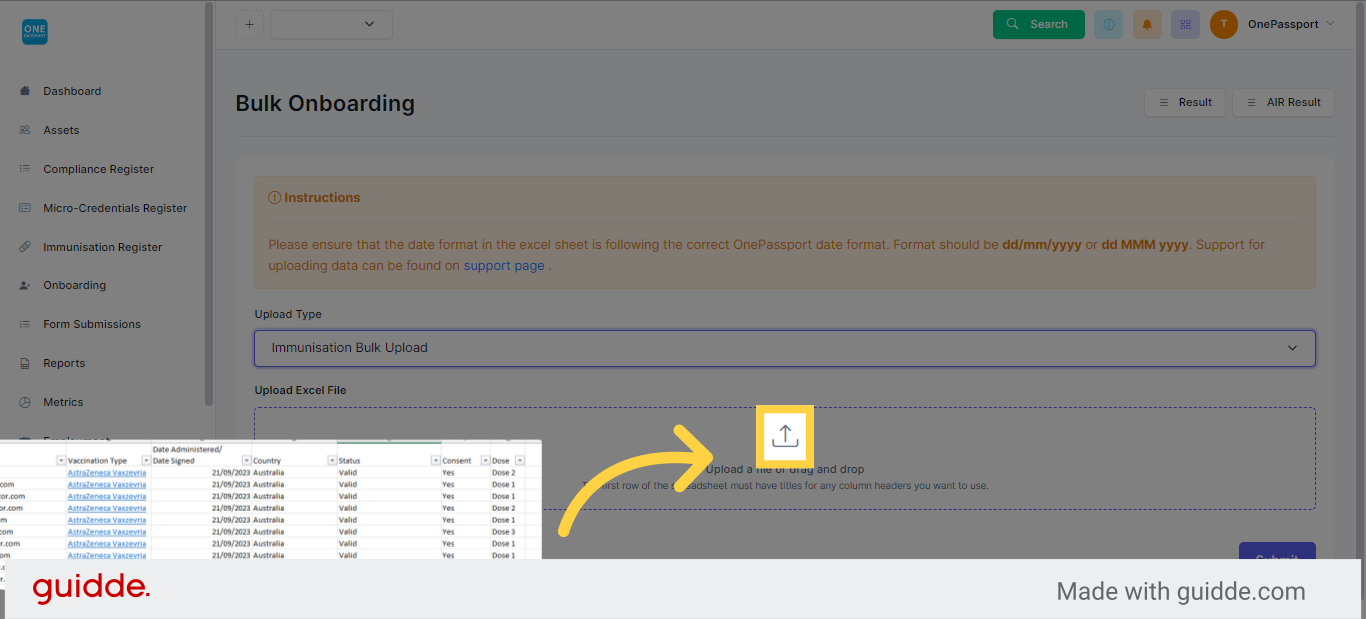Open the empty header dropdown

click(331, 24)
